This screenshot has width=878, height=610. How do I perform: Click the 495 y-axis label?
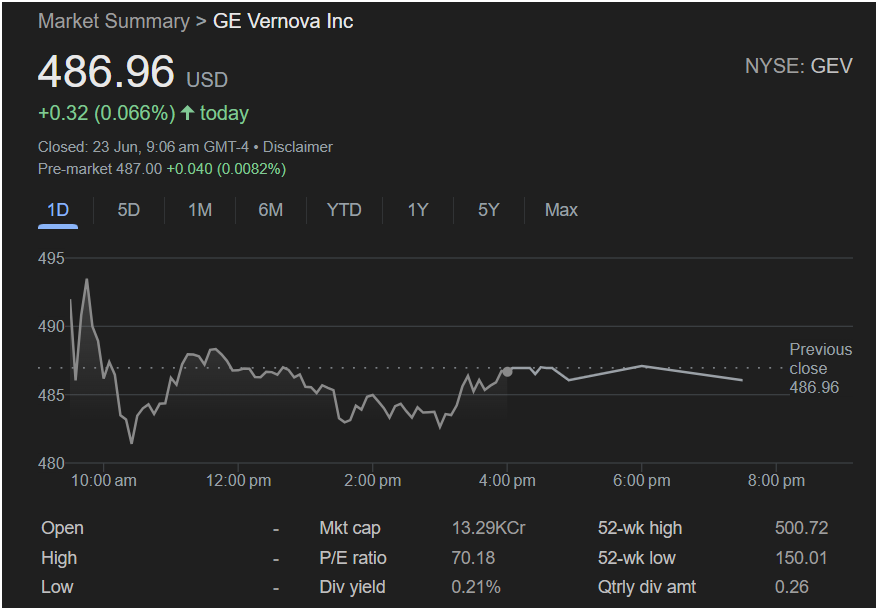point(52,259)
